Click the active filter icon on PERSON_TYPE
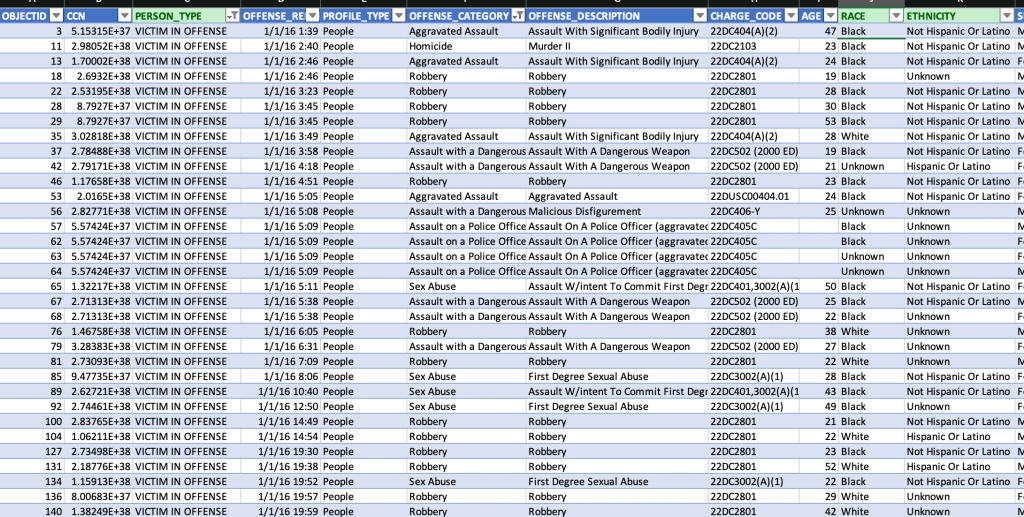 [232, 16]
